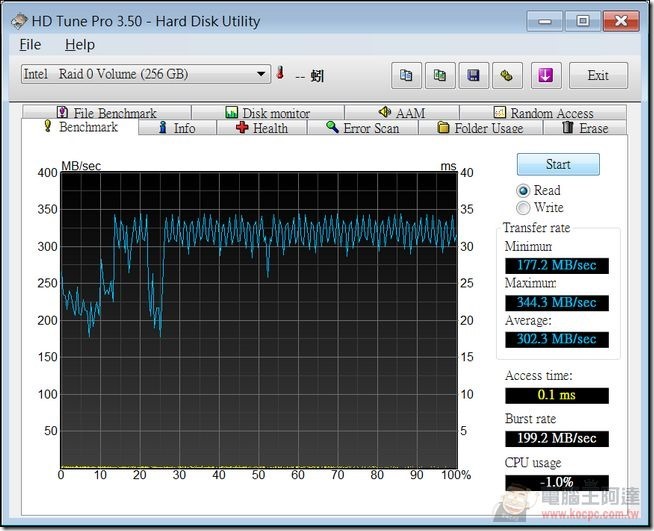
Task: Click the HD Tune title bar app icon
Action: click(19, 22)
